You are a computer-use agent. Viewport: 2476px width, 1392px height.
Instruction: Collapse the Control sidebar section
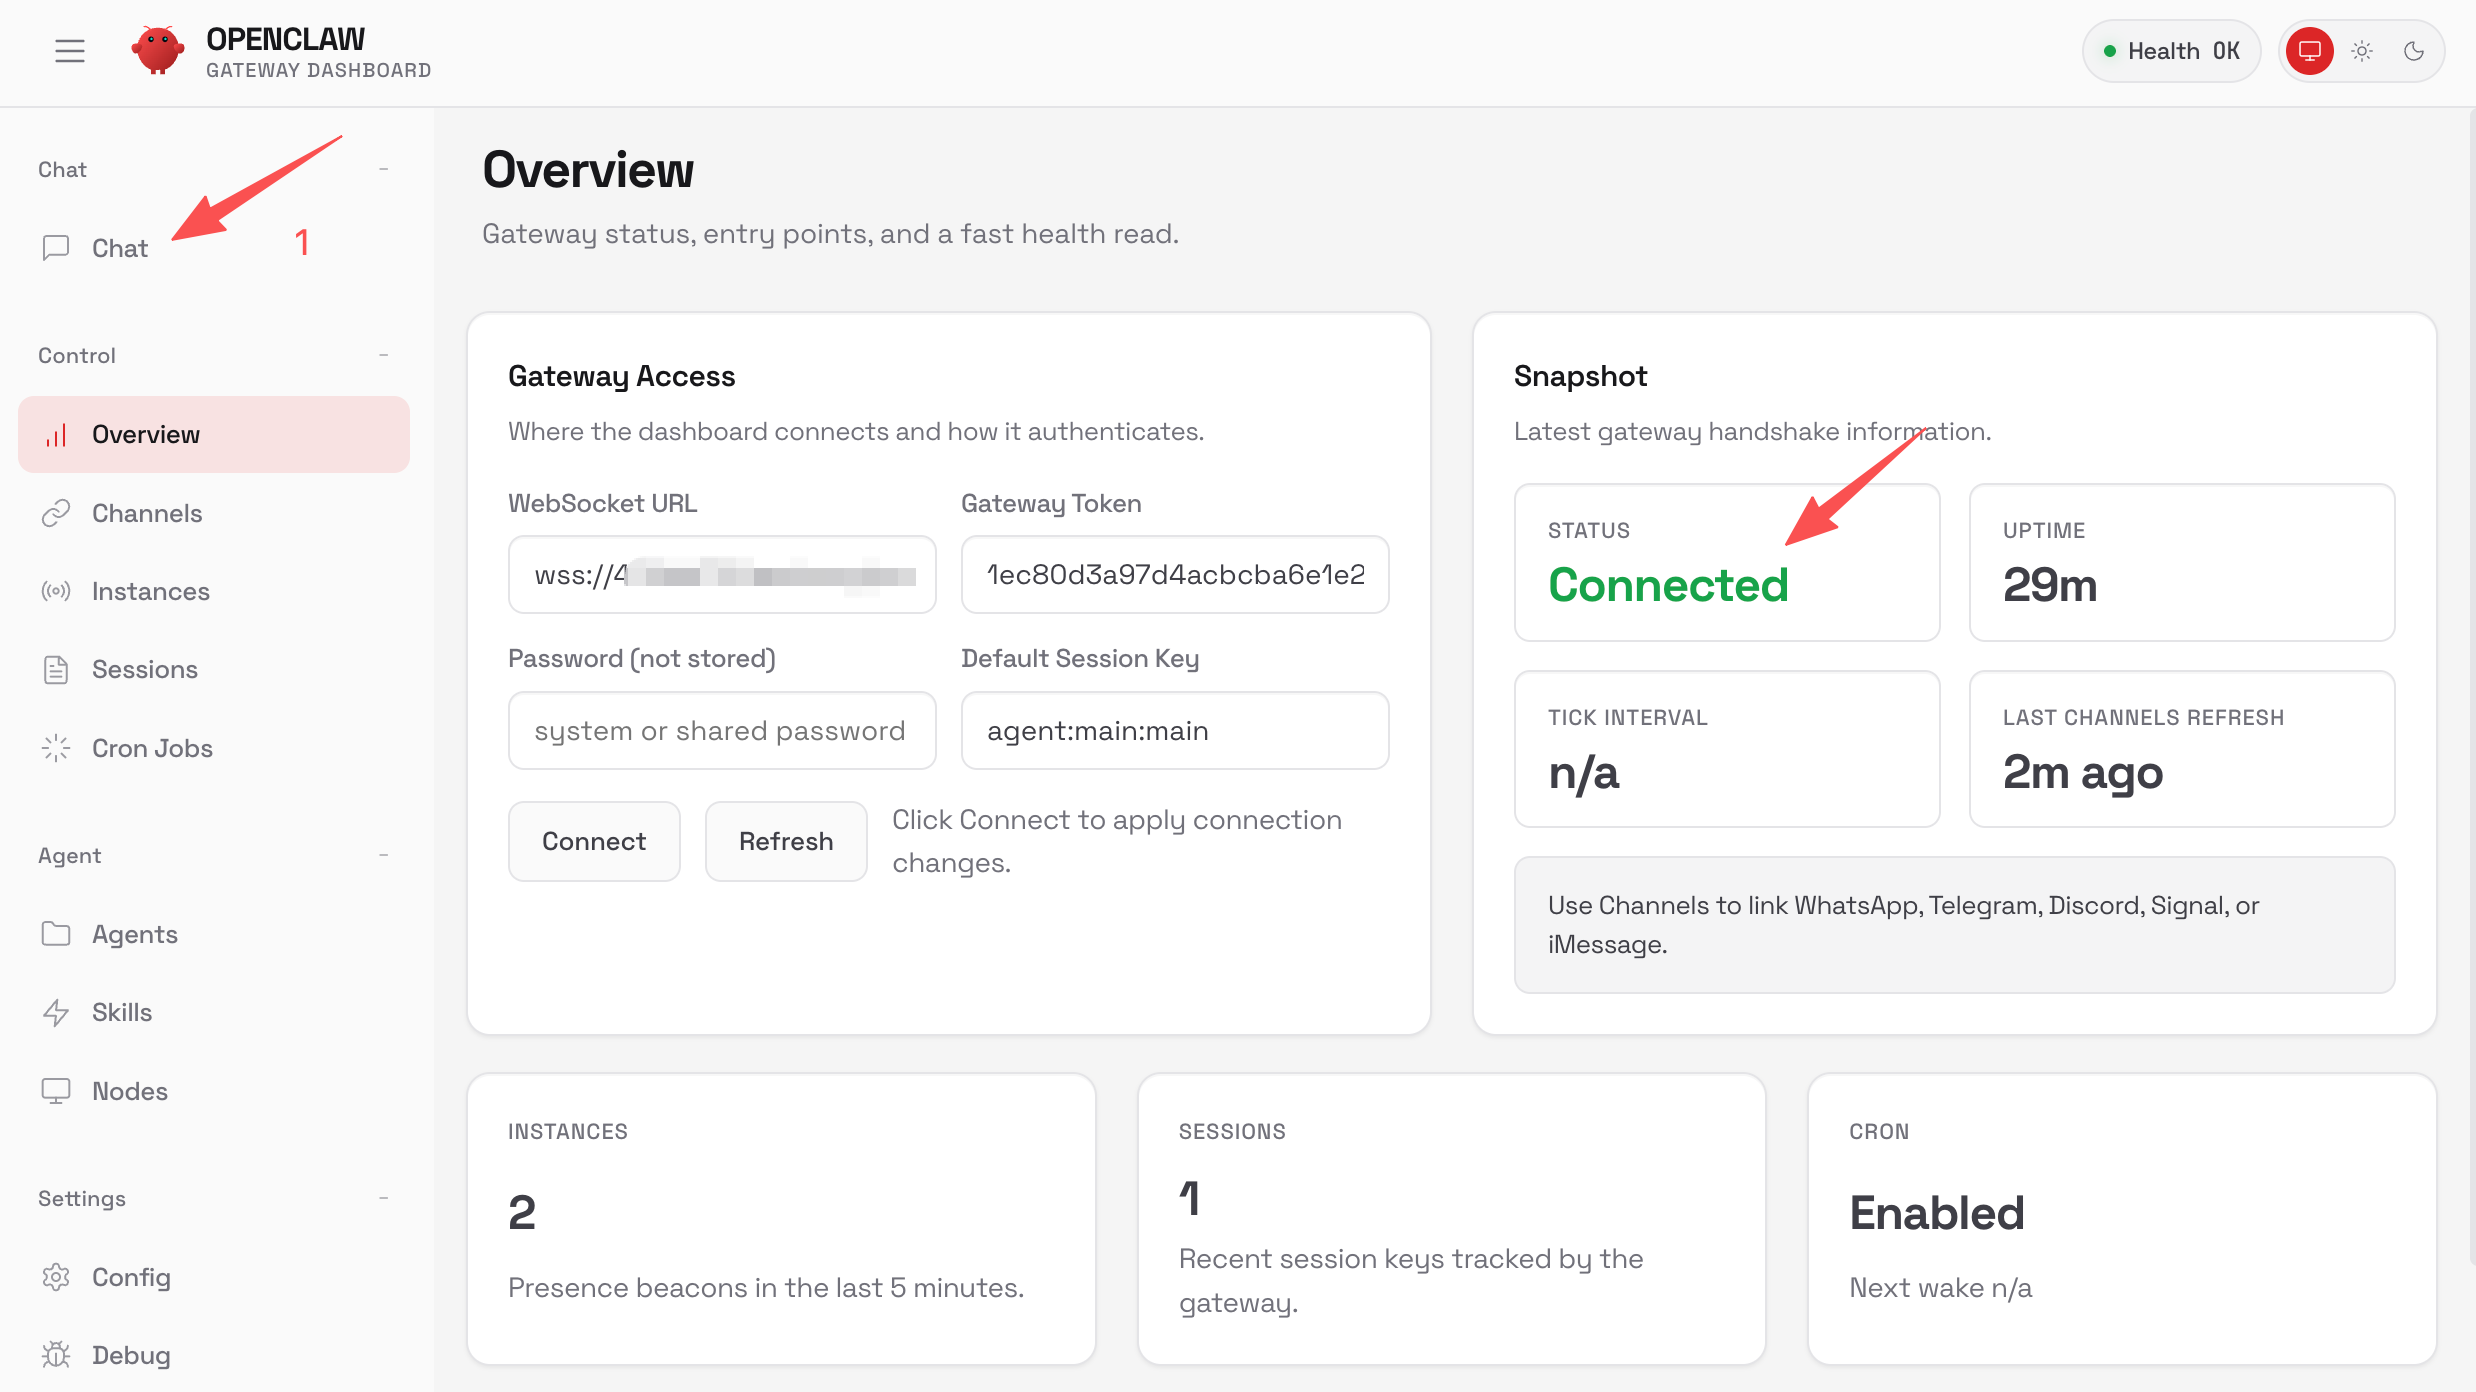point(383,356)
